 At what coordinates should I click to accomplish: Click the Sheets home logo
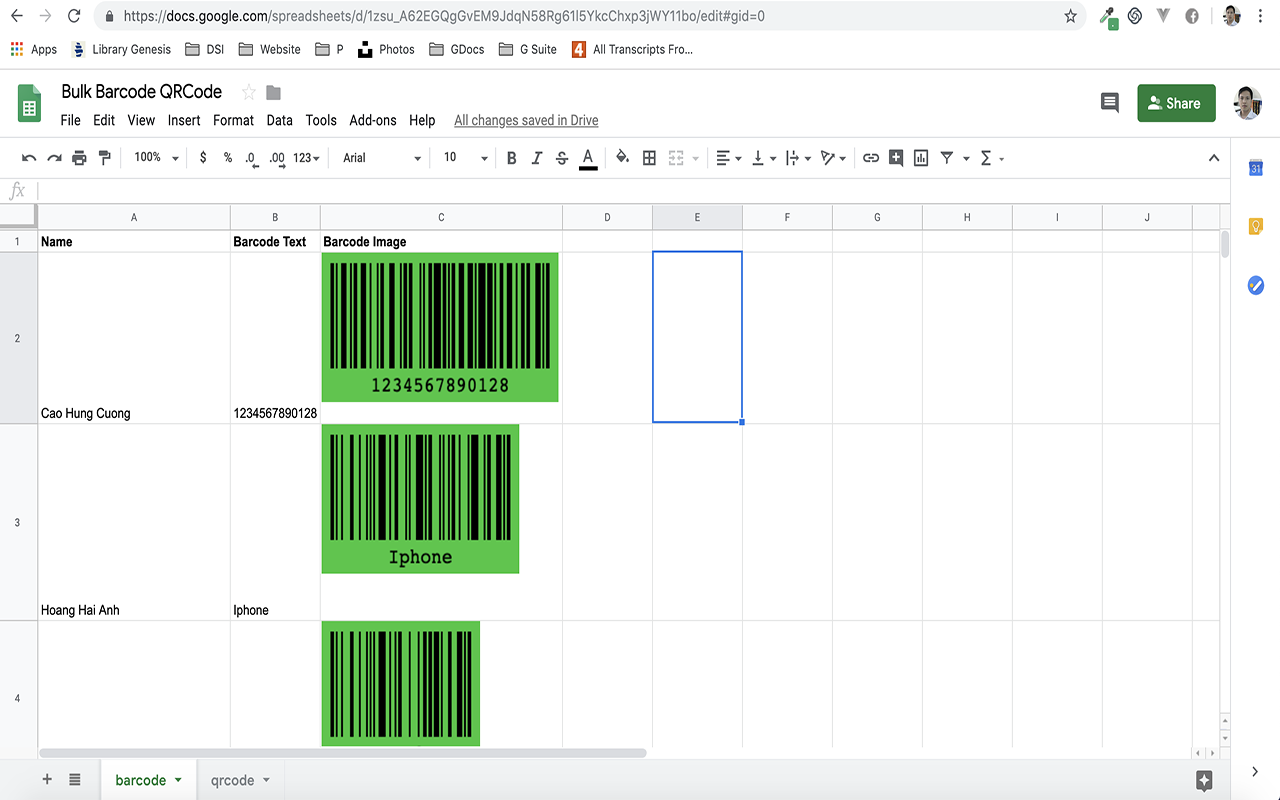pyautogui.click(x=29, y=103)
